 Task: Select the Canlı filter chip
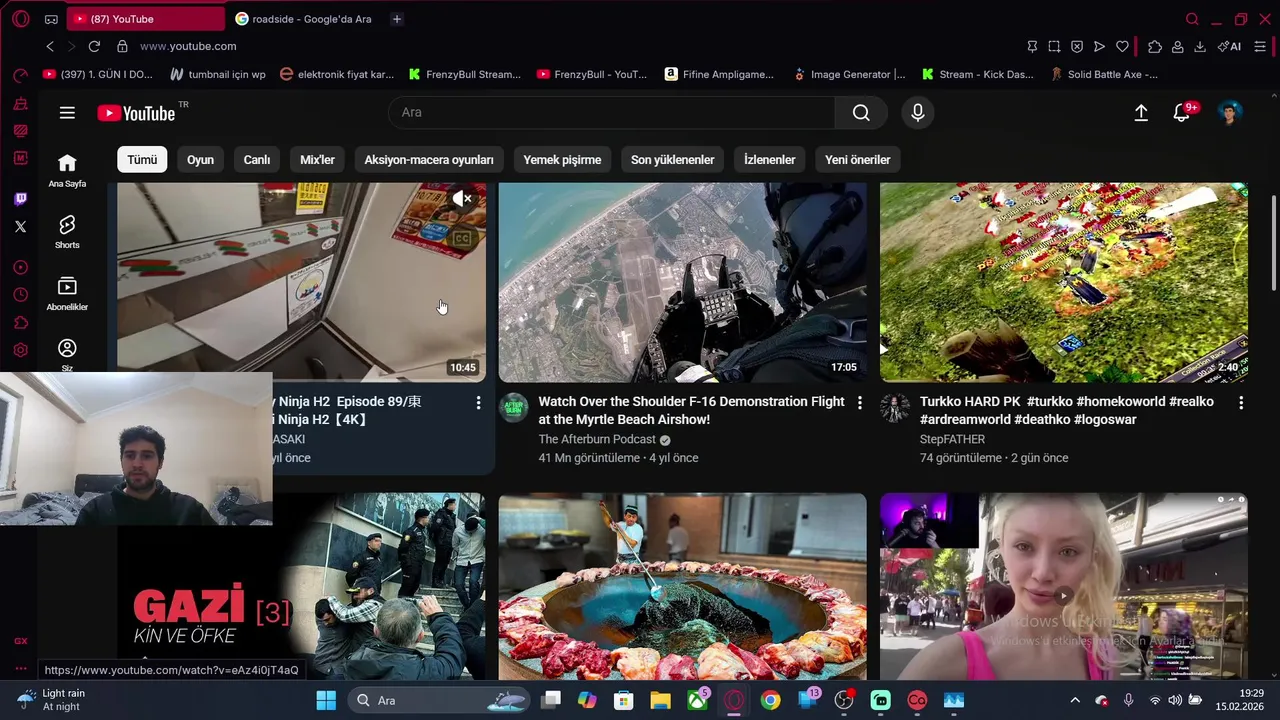257,160
